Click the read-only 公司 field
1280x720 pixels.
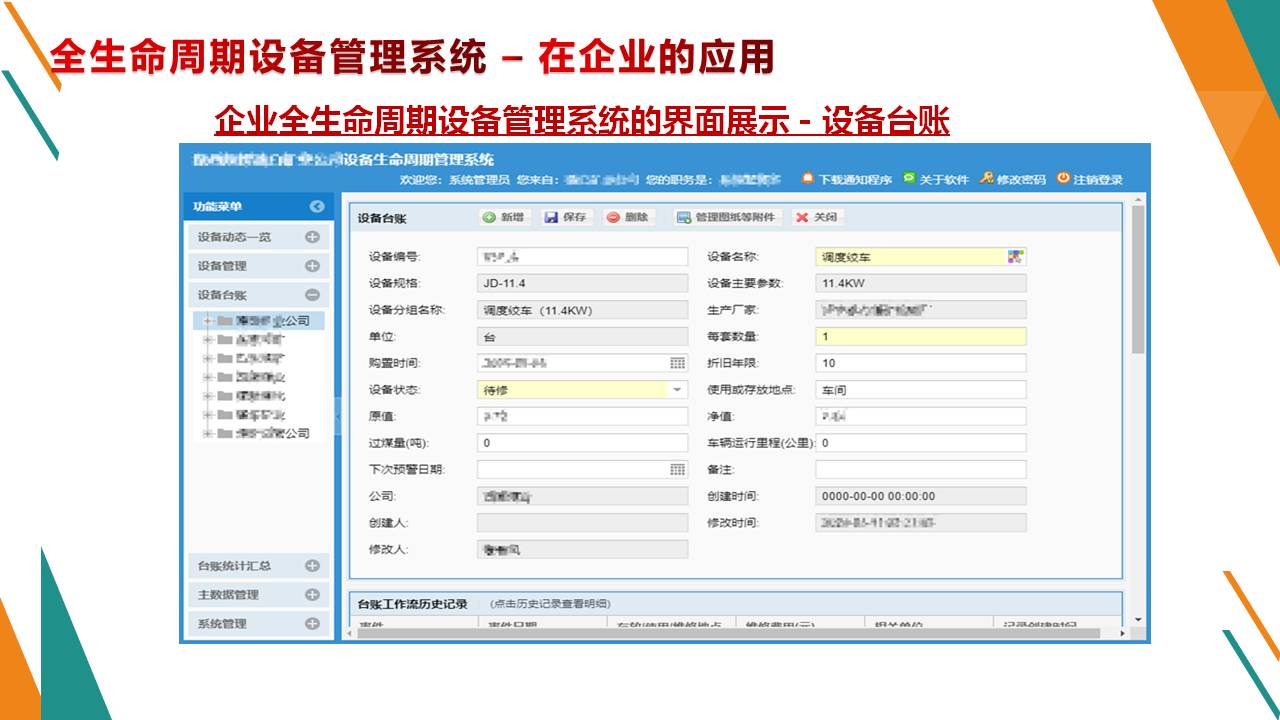click(582, 496)
